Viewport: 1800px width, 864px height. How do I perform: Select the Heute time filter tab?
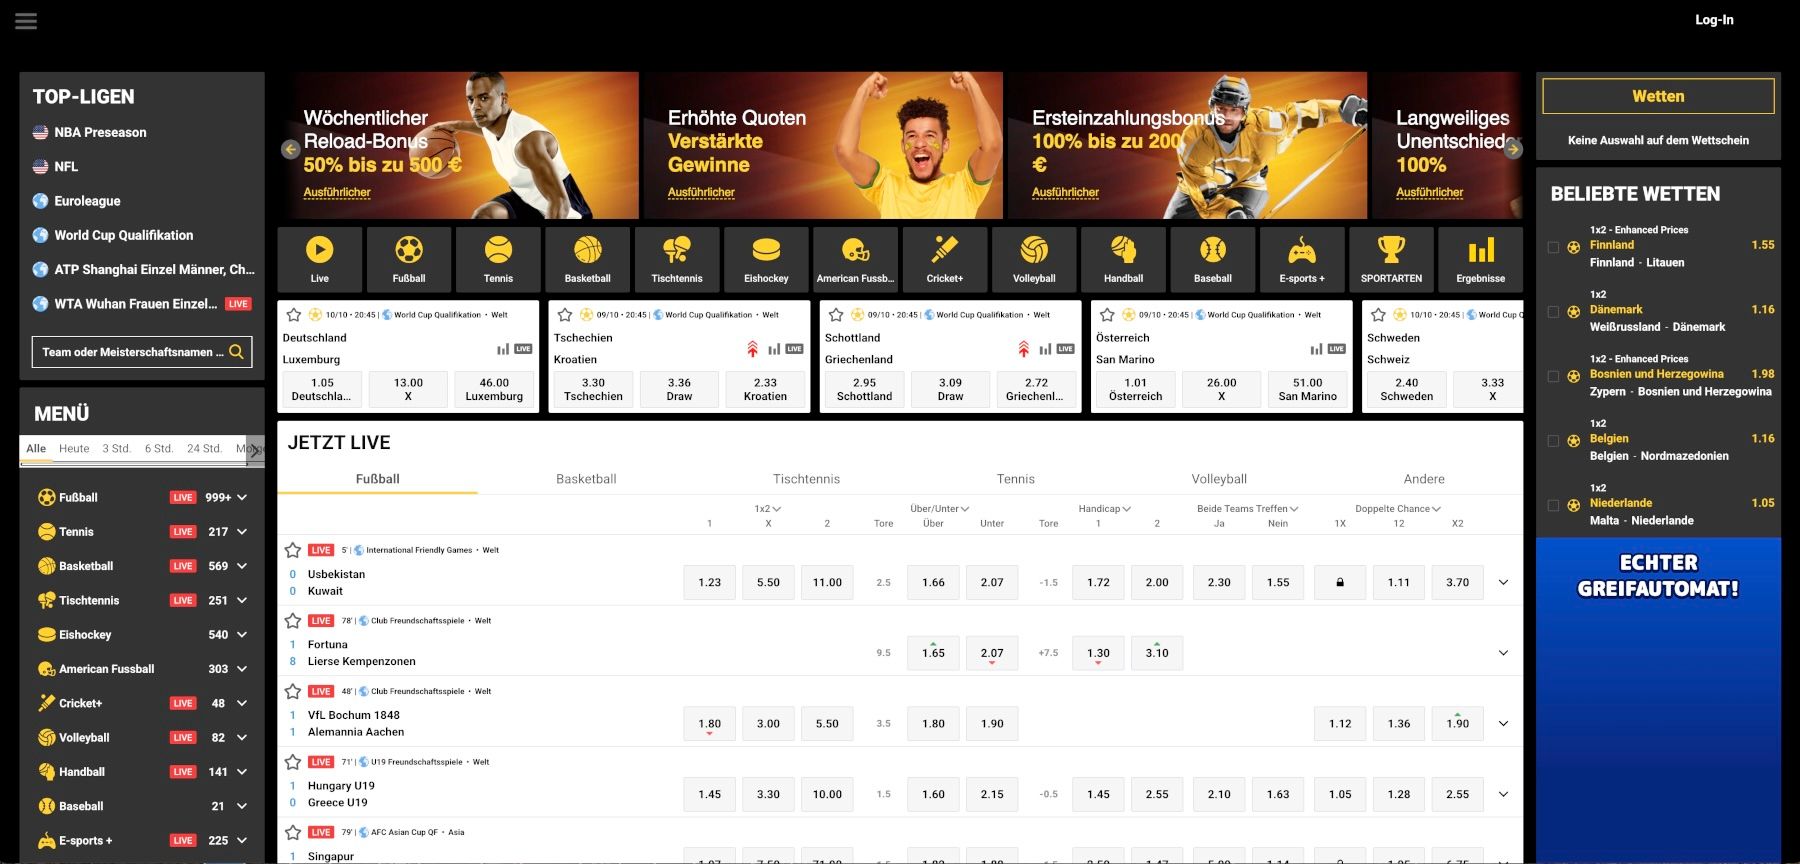pos(74,449)
